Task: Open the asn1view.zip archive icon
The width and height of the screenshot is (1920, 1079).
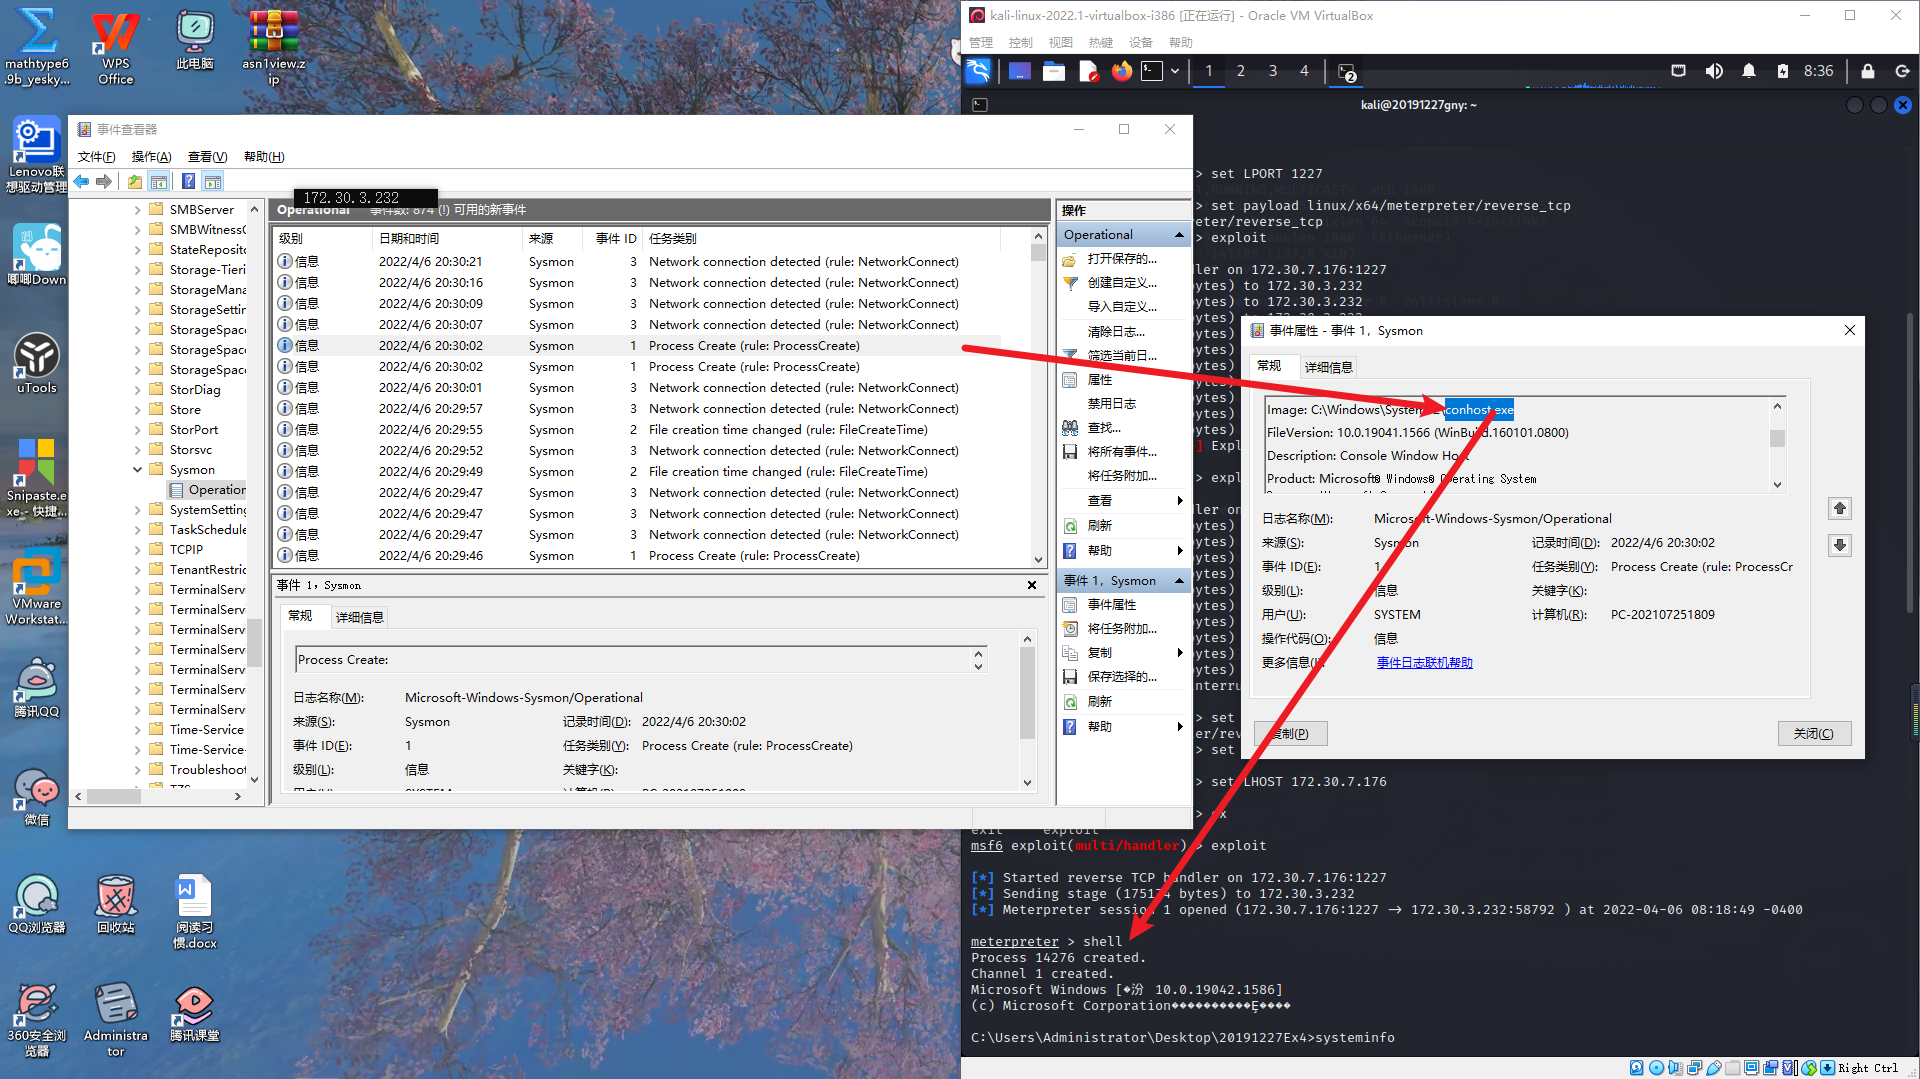Action: pos(273,49)
